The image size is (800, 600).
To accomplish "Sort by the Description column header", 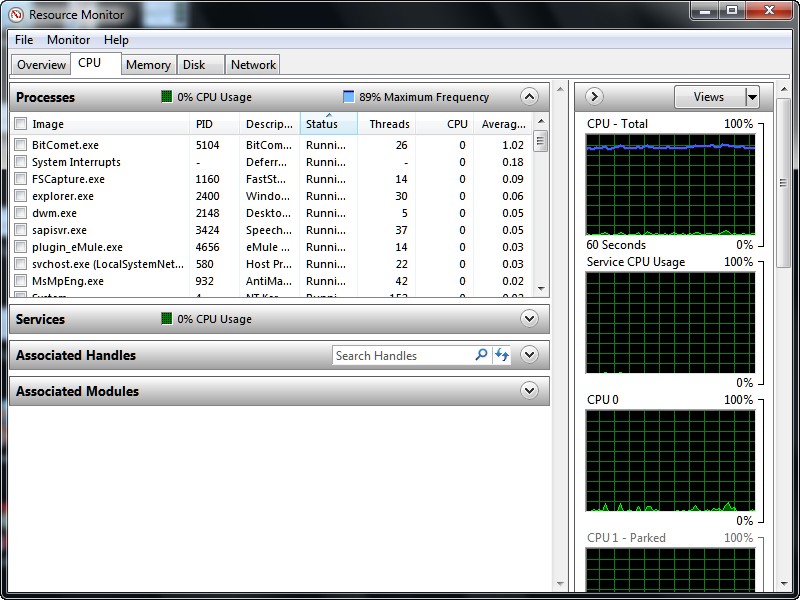I will 269,124.
